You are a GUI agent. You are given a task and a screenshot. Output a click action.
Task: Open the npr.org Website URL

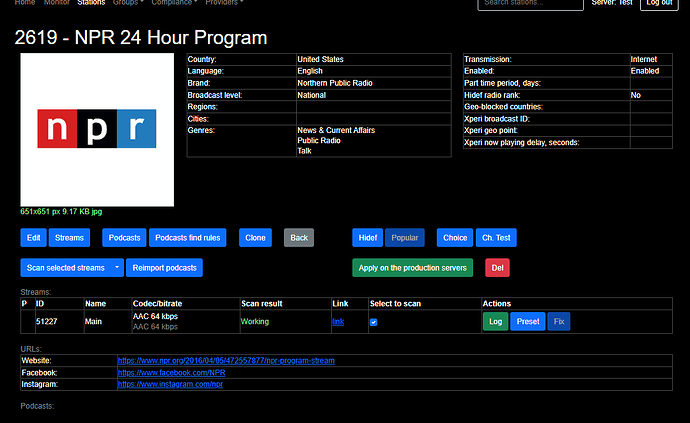click(226, 360)
